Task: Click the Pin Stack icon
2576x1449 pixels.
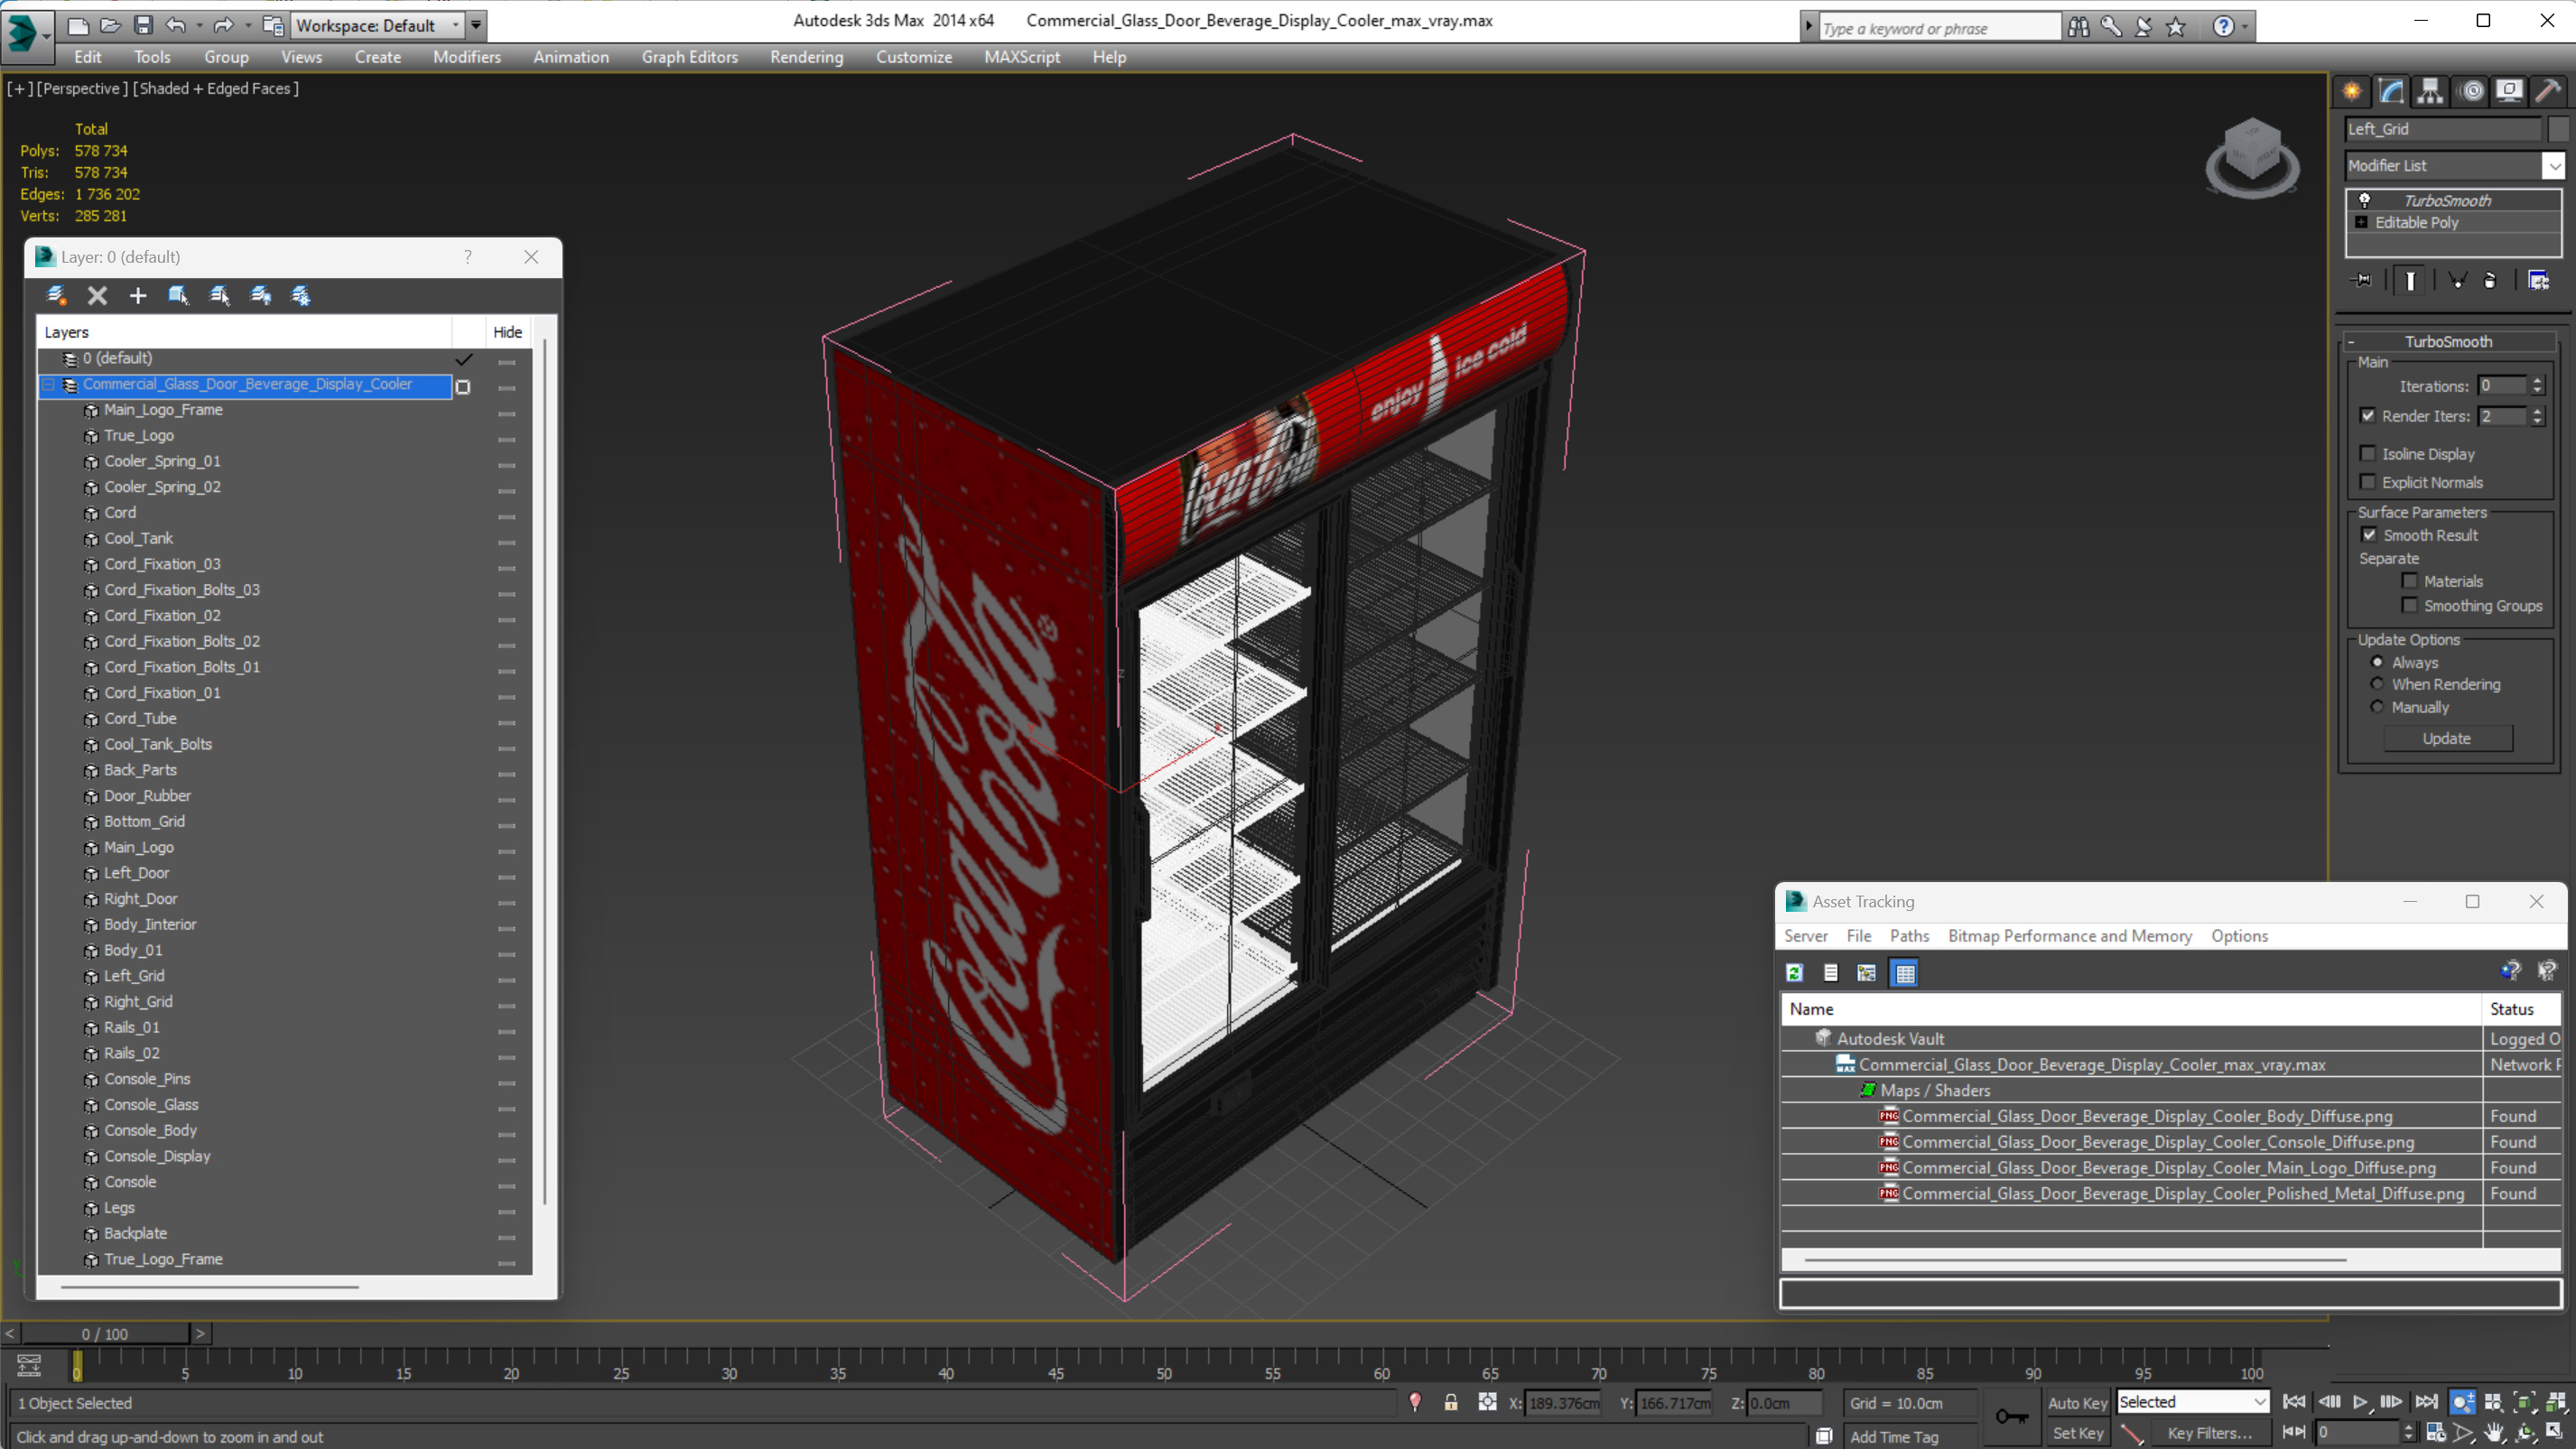Action: pyautogui.click(x=2362, y=280)
